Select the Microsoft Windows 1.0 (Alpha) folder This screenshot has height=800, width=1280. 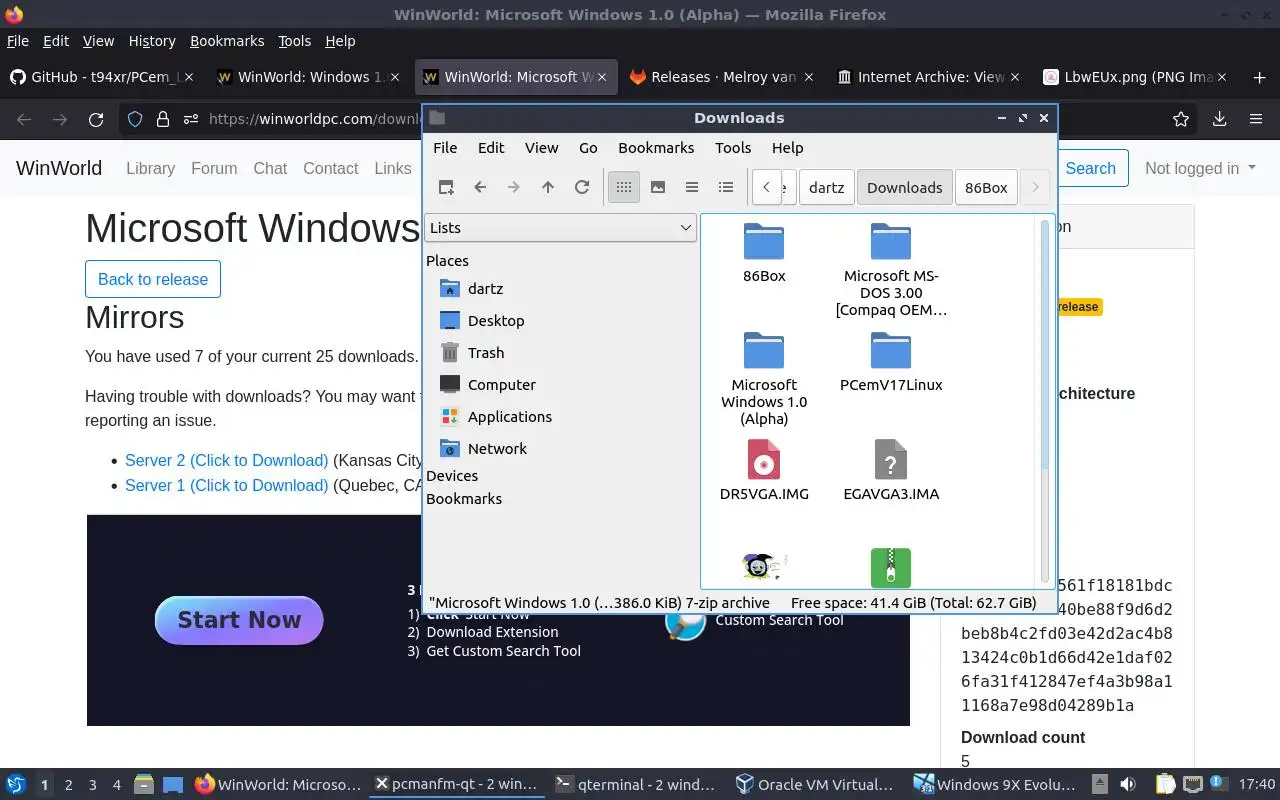[x=764, y=379]
